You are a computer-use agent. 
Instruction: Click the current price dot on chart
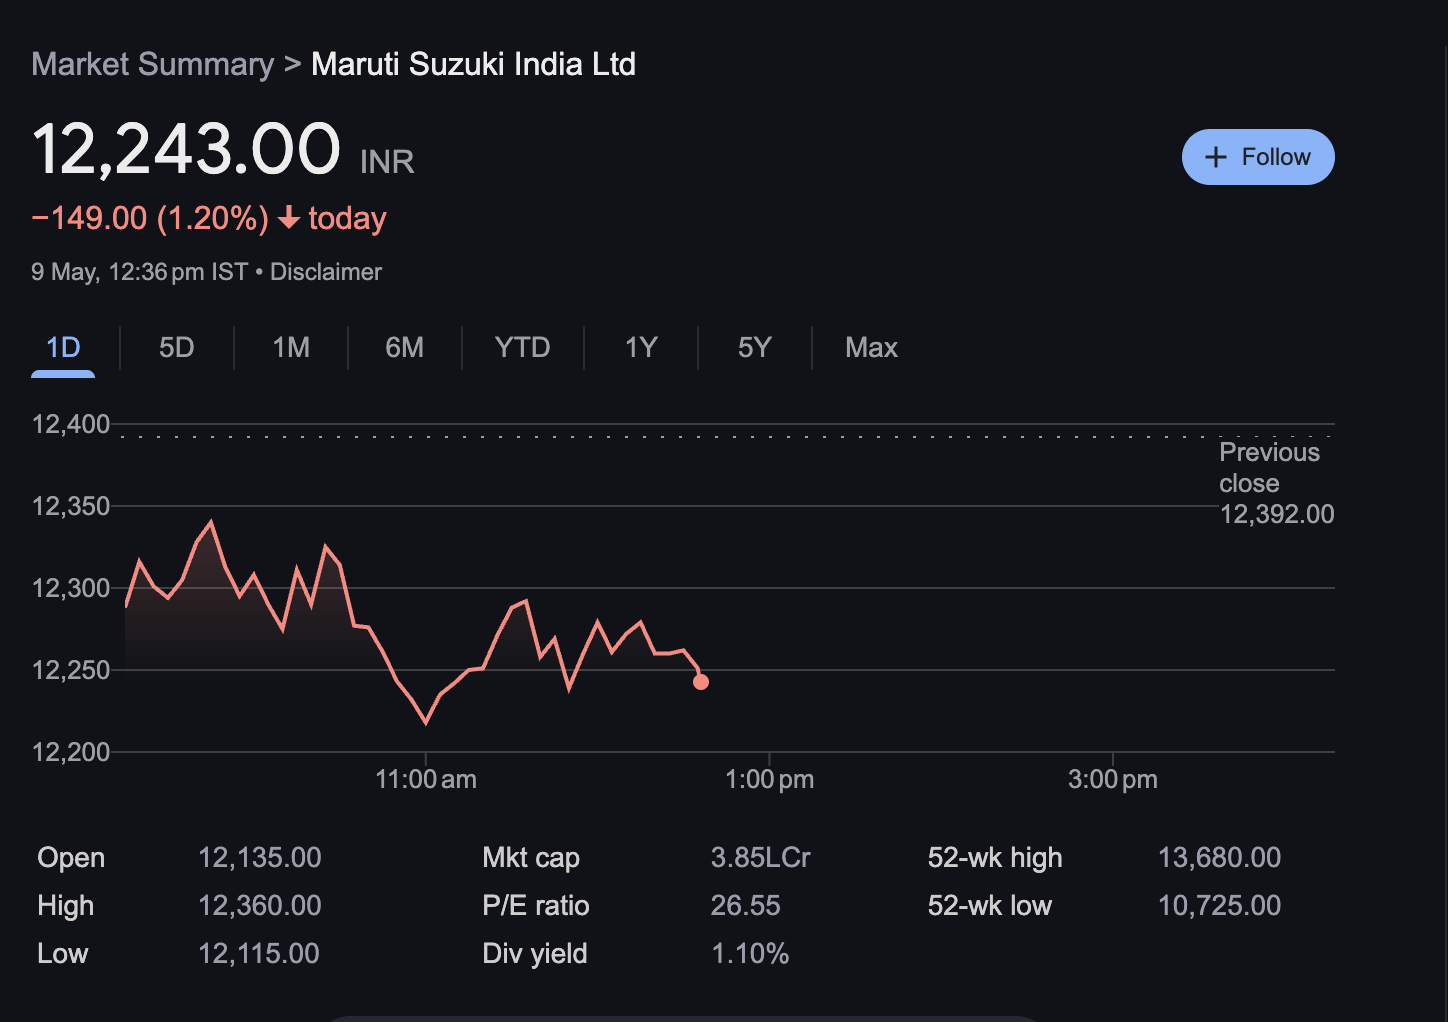[x=701, y=682]
